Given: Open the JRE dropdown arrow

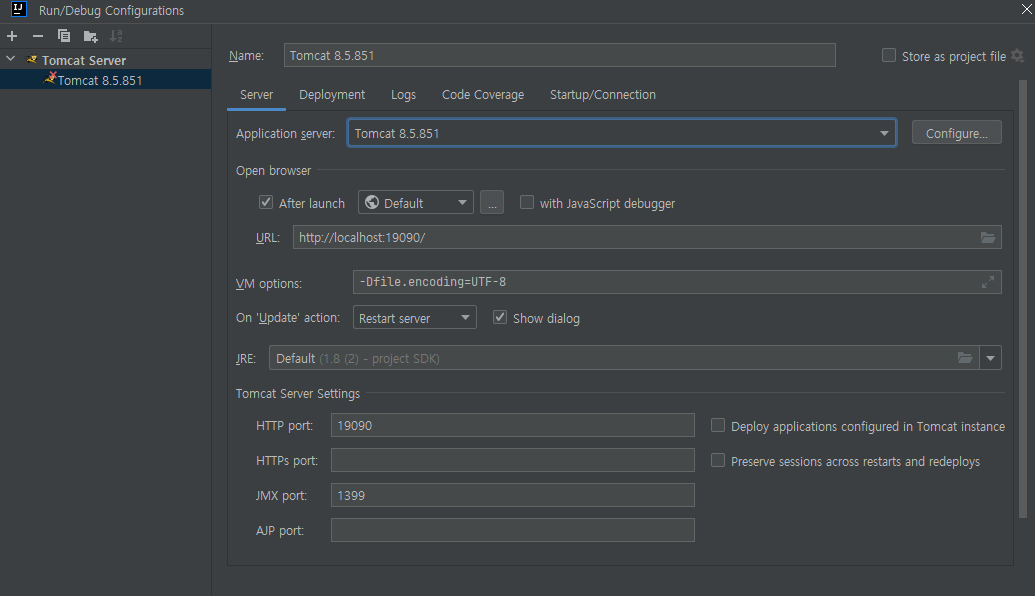Looking at the screenshot, I should point(990,358).
